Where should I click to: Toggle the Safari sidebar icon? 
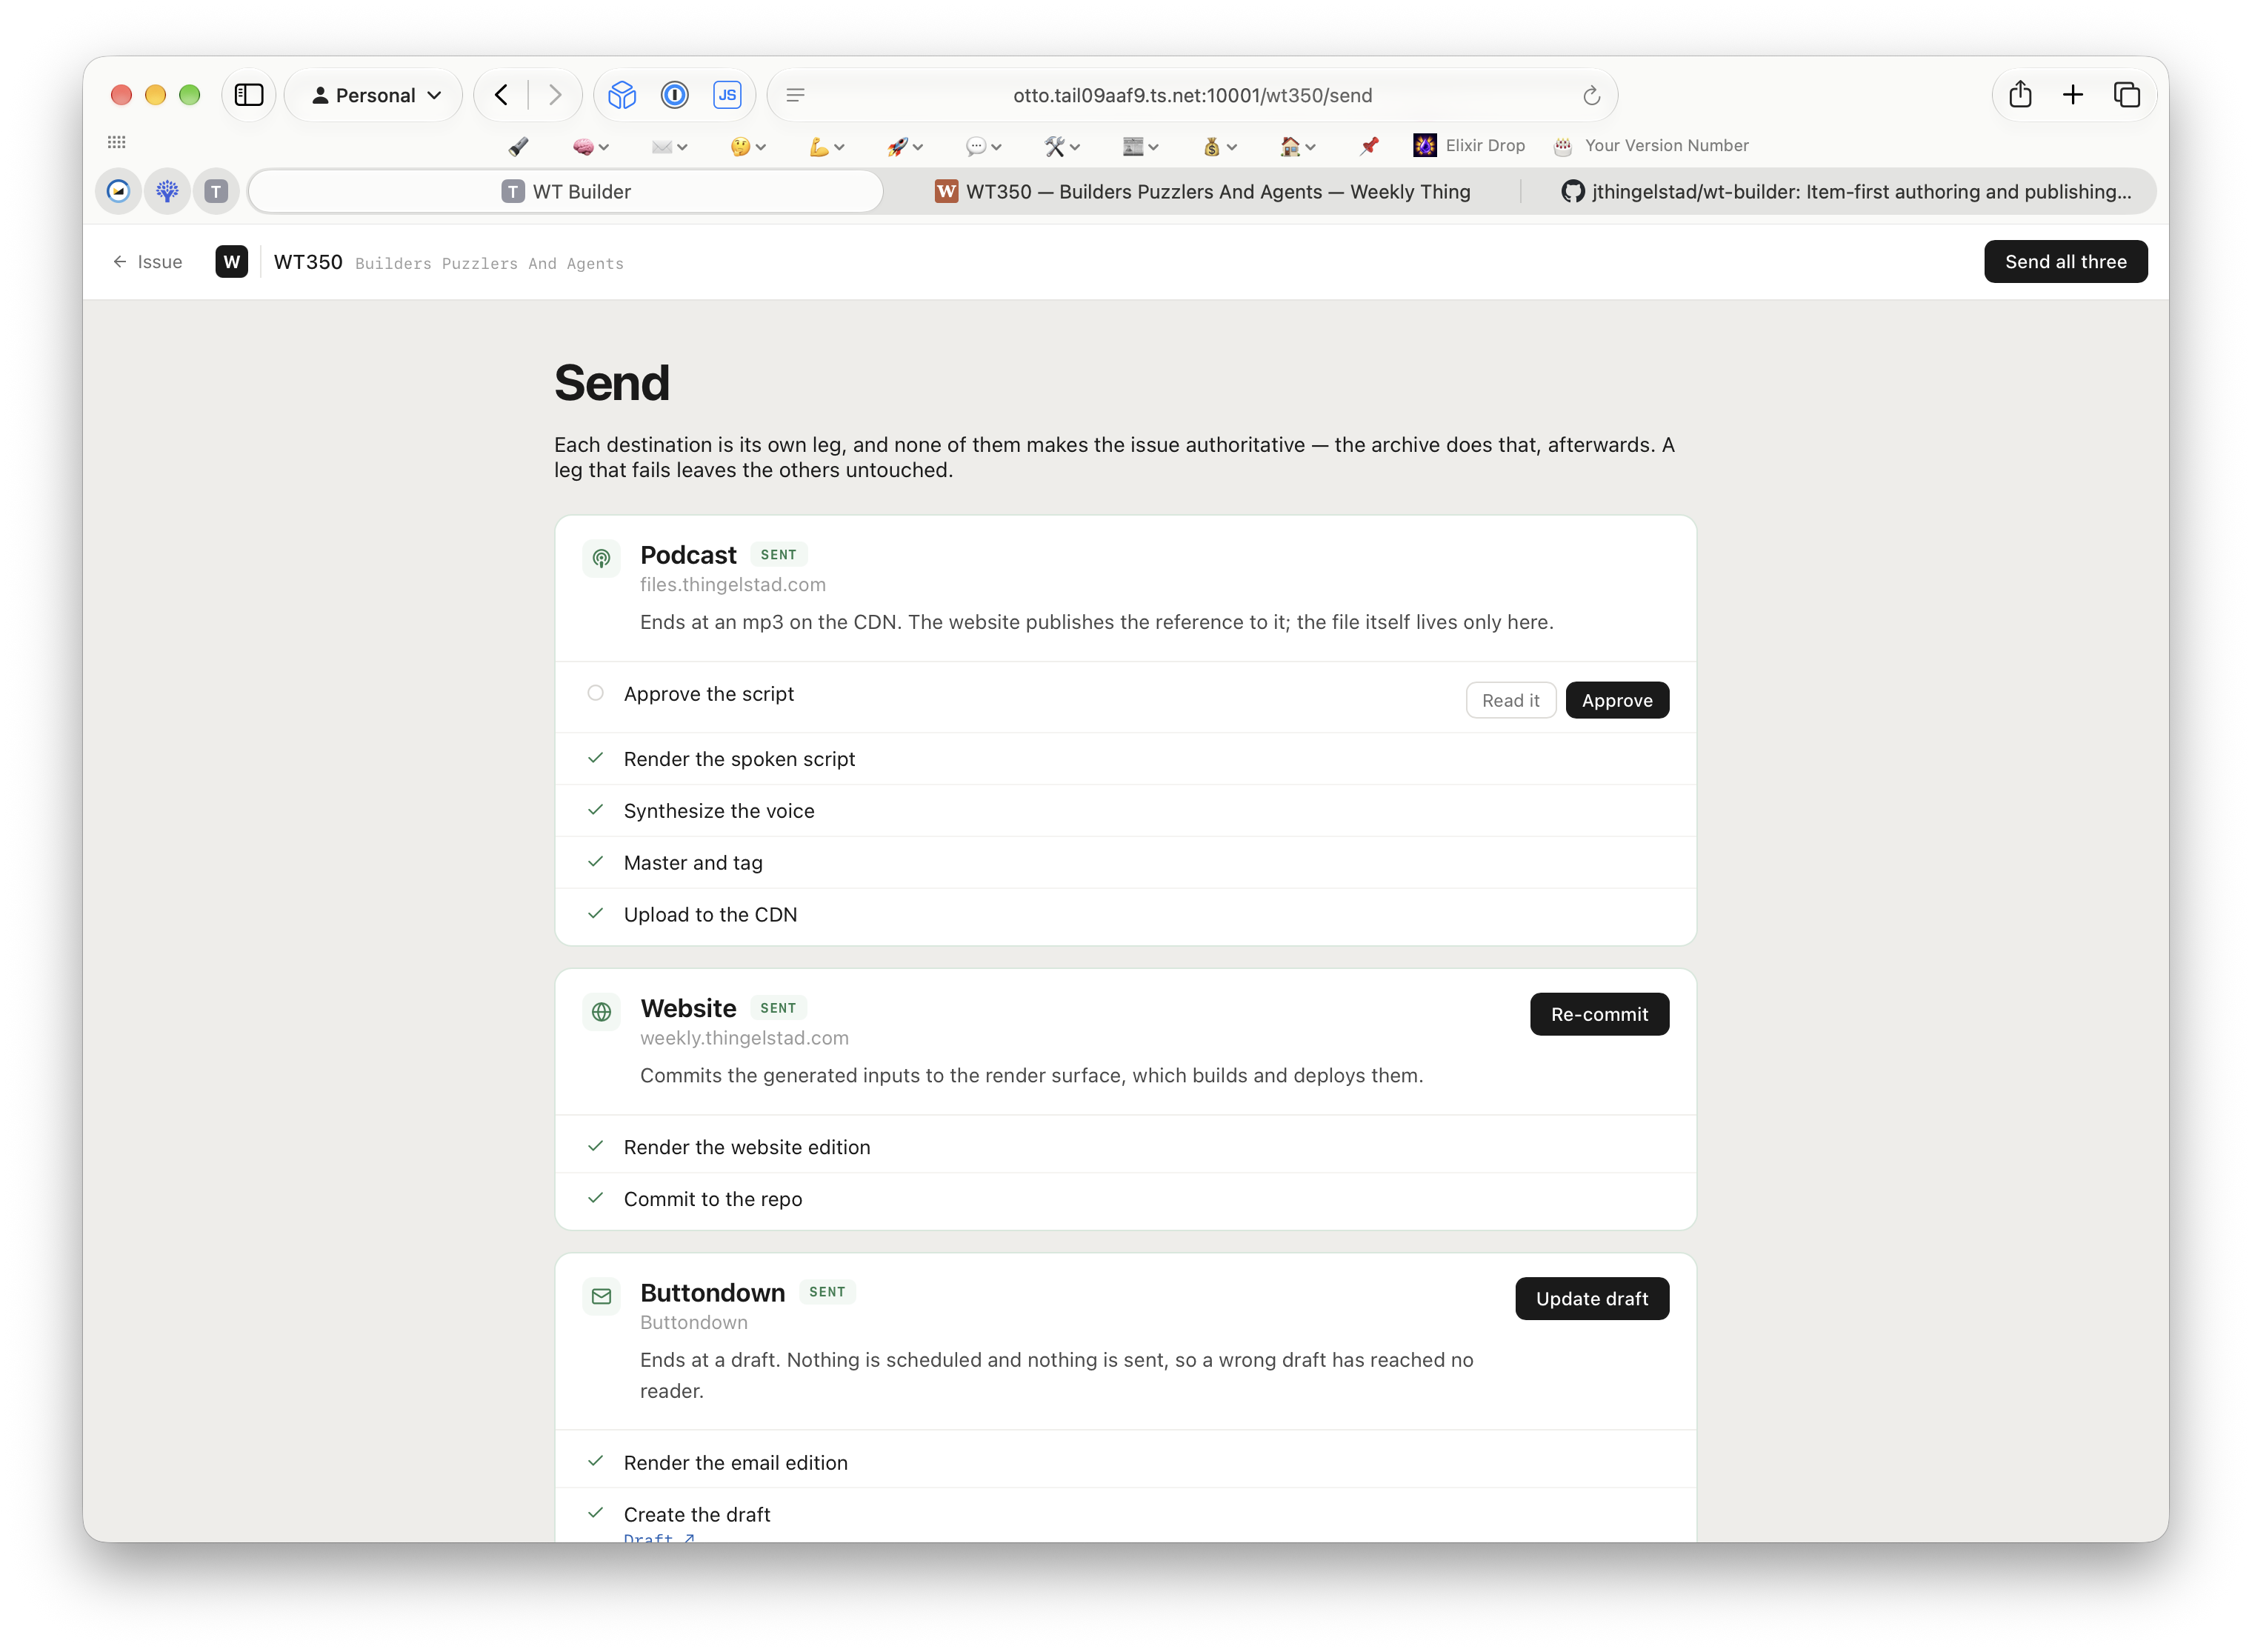pyautogui.click(x=248, y=95)
